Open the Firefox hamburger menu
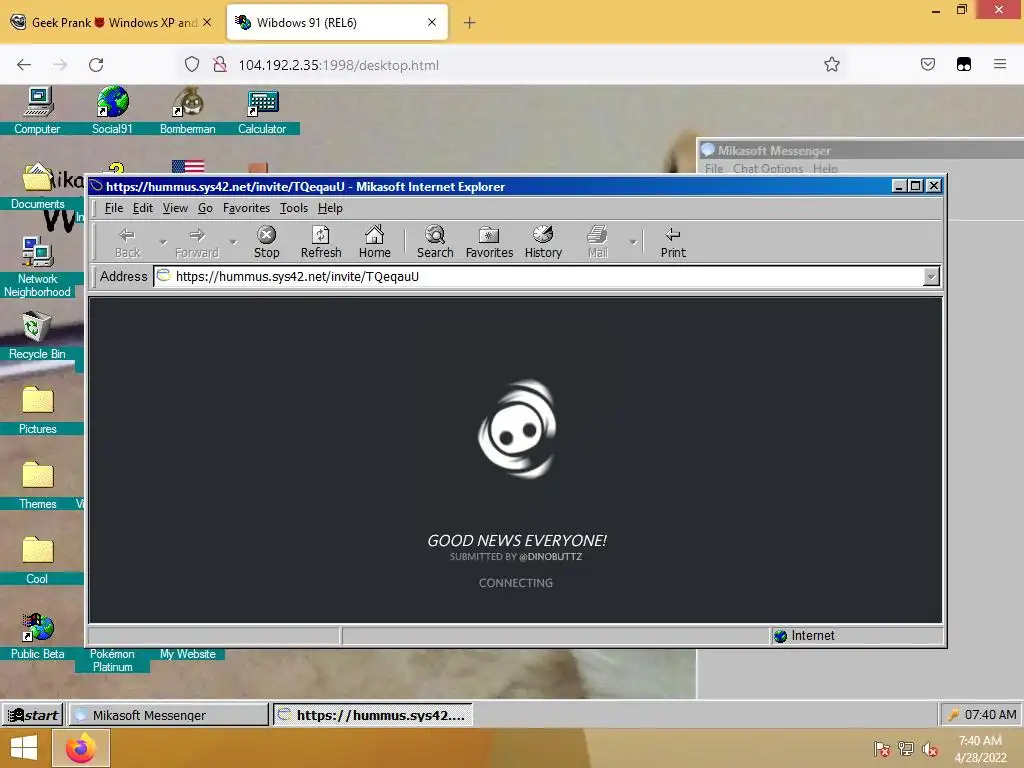Screen dimensions: 1024x768 [1000, 64]
